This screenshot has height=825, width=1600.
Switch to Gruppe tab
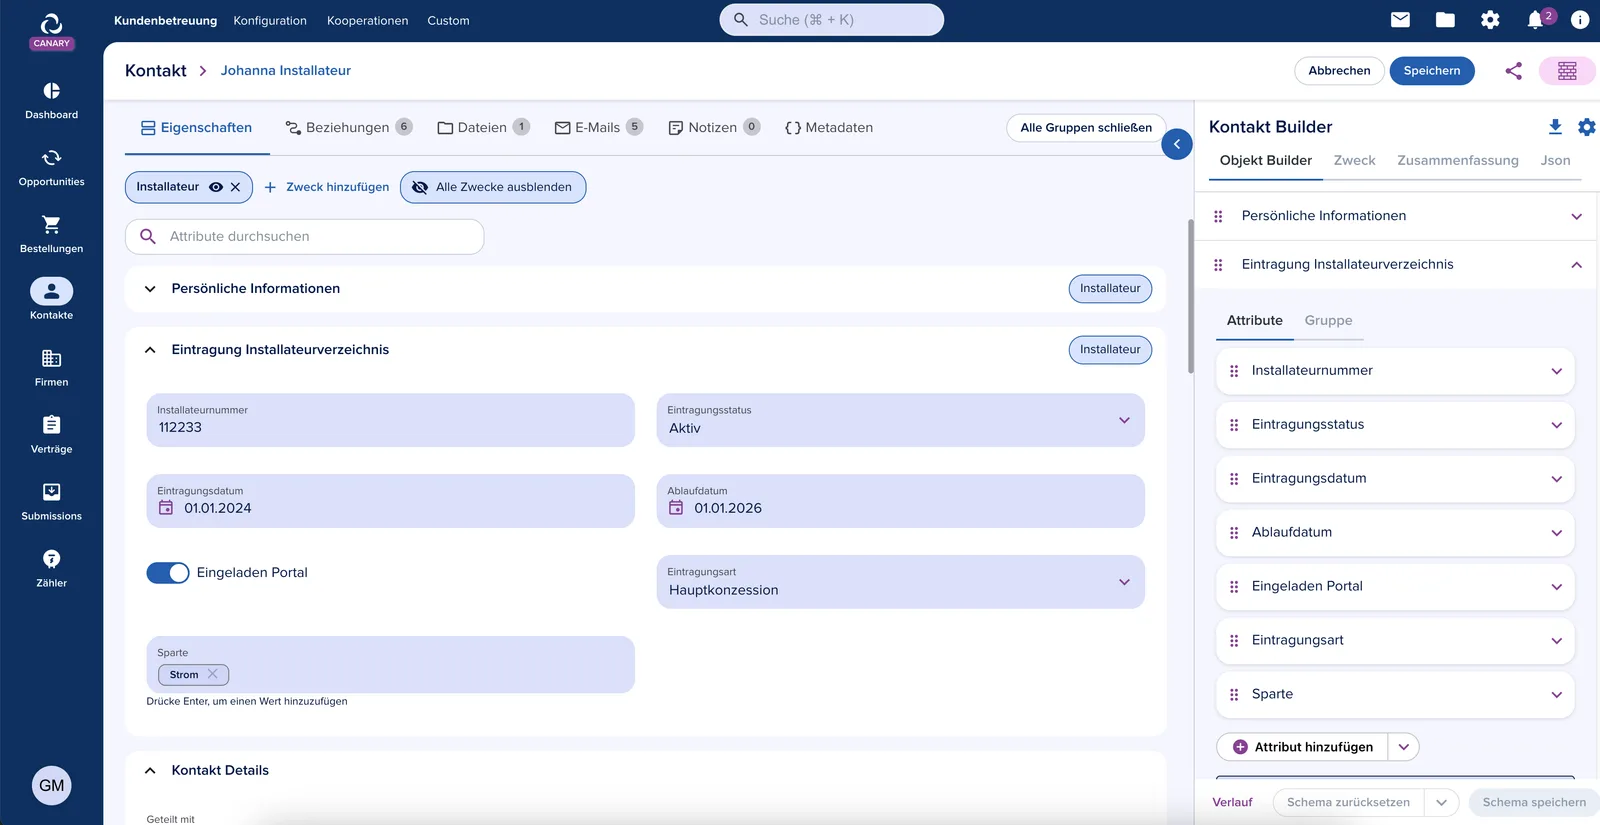click(1328, 321)
